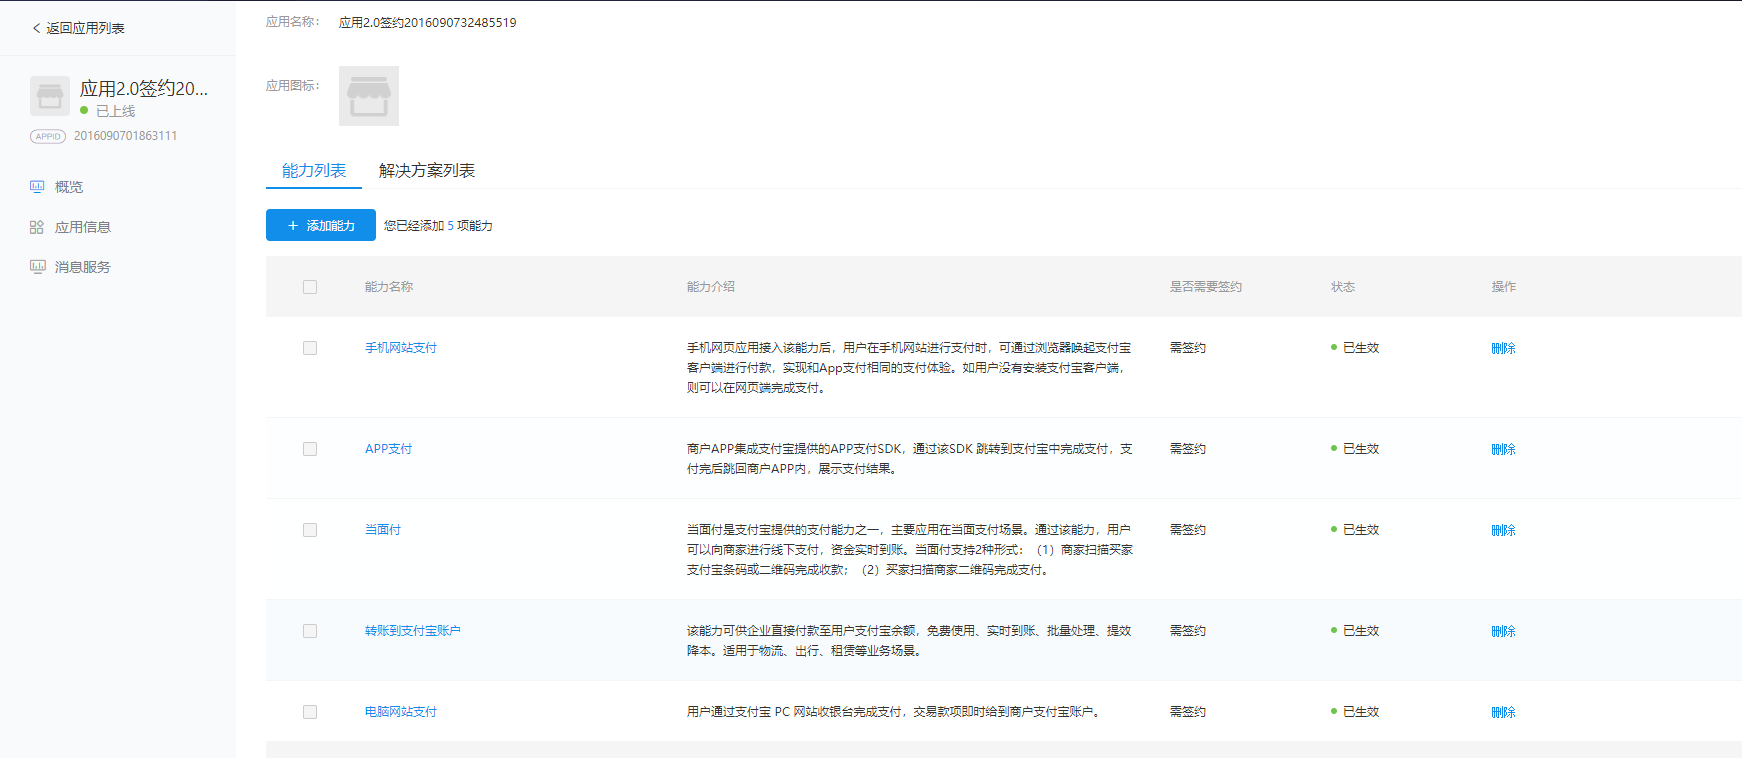Open the 转账到支付宝账户 capability link
Screen dimensions: 1742x758
coord(413,631)
